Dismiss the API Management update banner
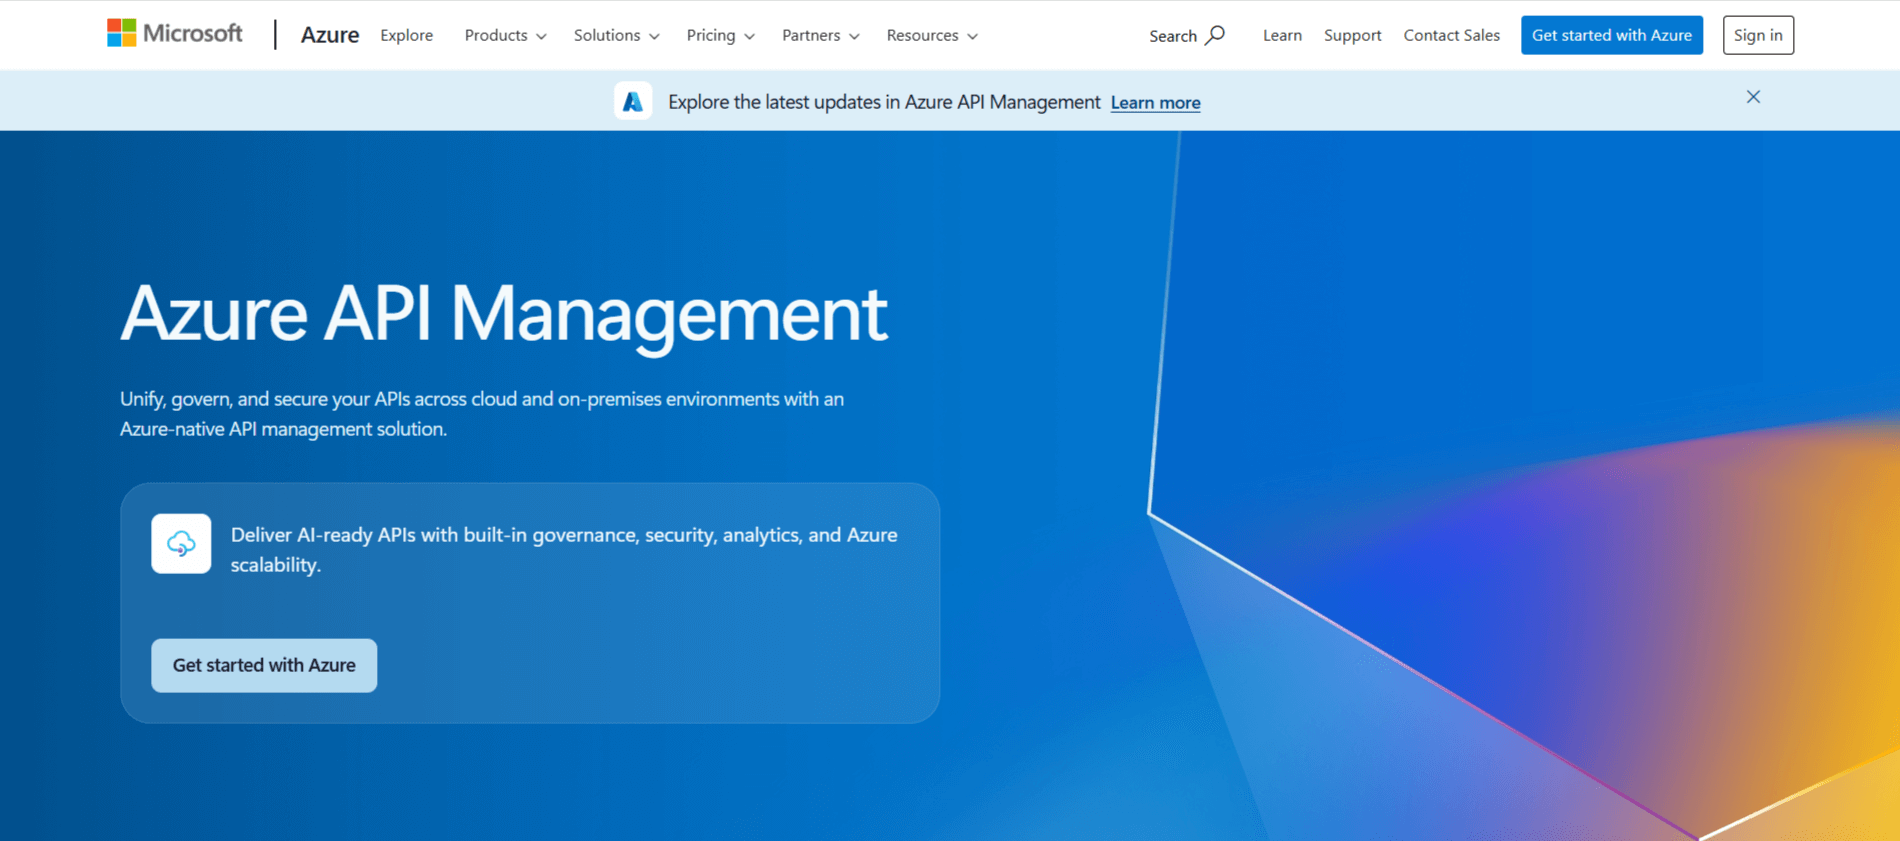 coord(1753,97)
